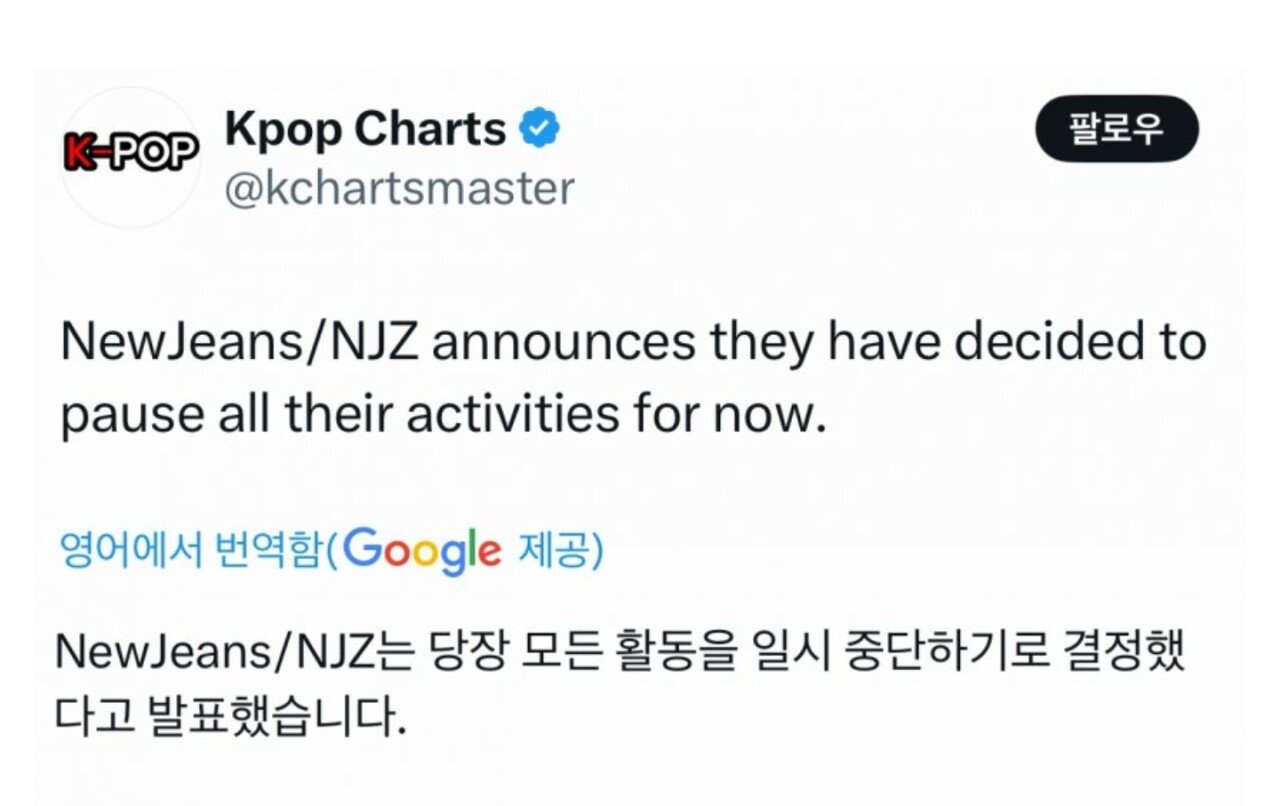The height and width of the screenshot is (806, 1280).
Task: Click the line "pause all their activities for now."
Action: (444, 415)
